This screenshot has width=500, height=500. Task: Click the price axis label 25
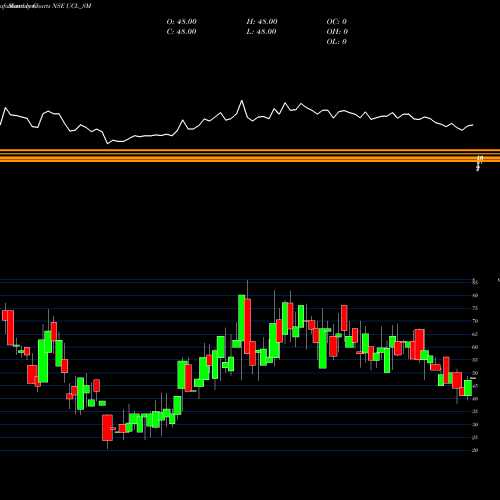click(475, 437)
